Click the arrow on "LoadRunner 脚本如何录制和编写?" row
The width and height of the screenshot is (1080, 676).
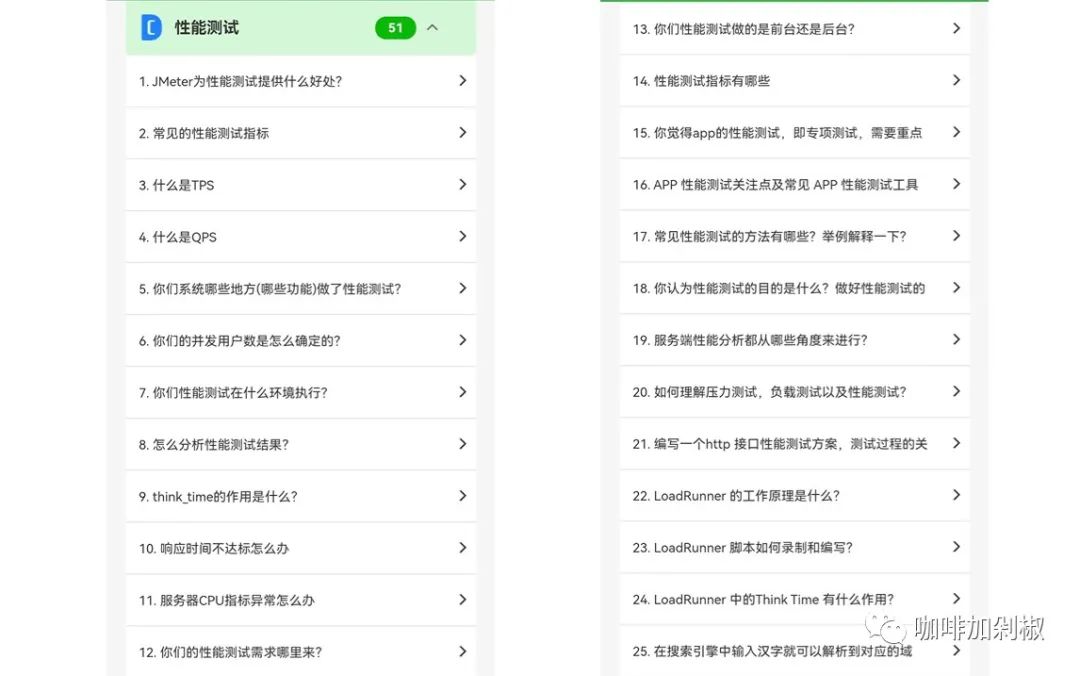coord(956,547)
